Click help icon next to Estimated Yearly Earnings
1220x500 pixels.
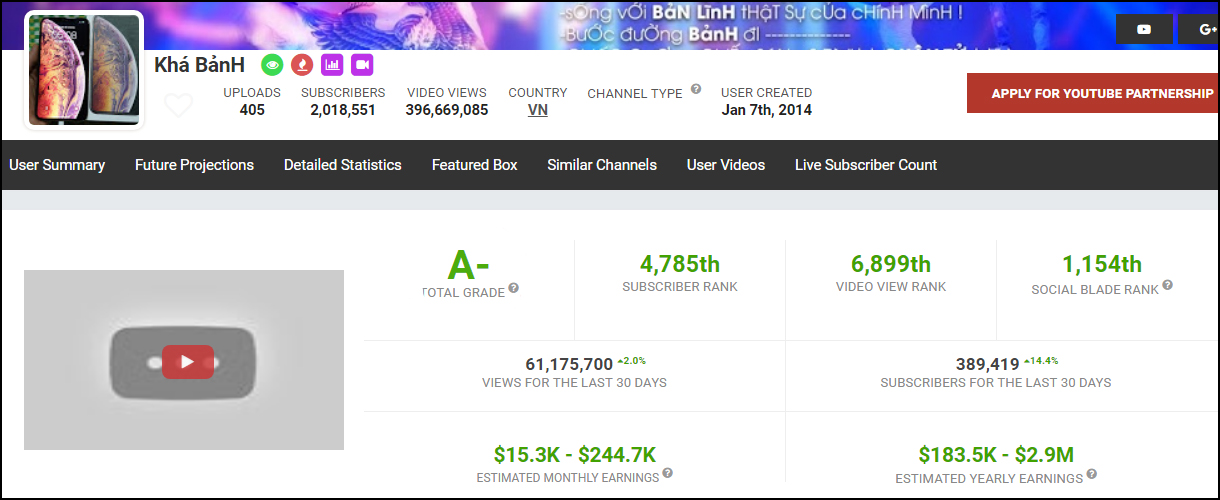pyautogui.click(x=1091, y=474)
